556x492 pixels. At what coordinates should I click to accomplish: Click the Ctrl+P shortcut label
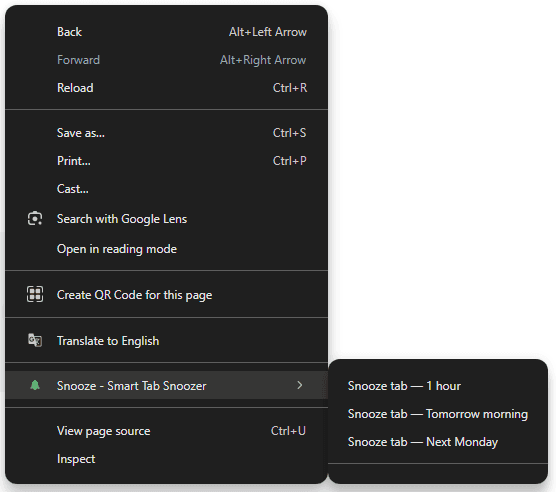(289, 161)
